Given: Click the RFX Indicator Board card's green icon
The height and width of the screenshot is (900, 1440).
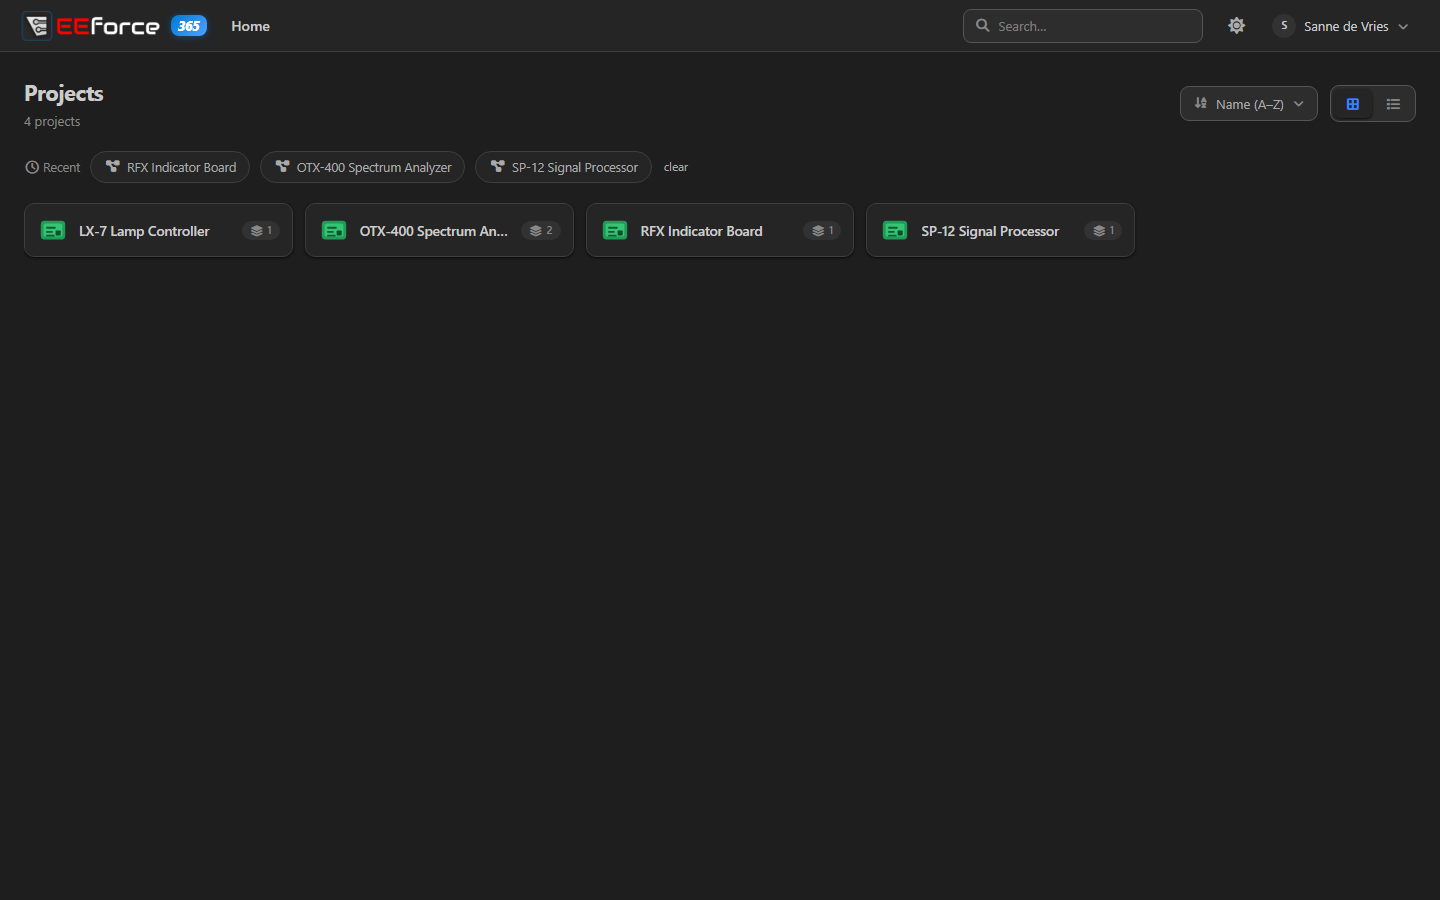Looking at the screenshot, I should [x=615, y=231].
